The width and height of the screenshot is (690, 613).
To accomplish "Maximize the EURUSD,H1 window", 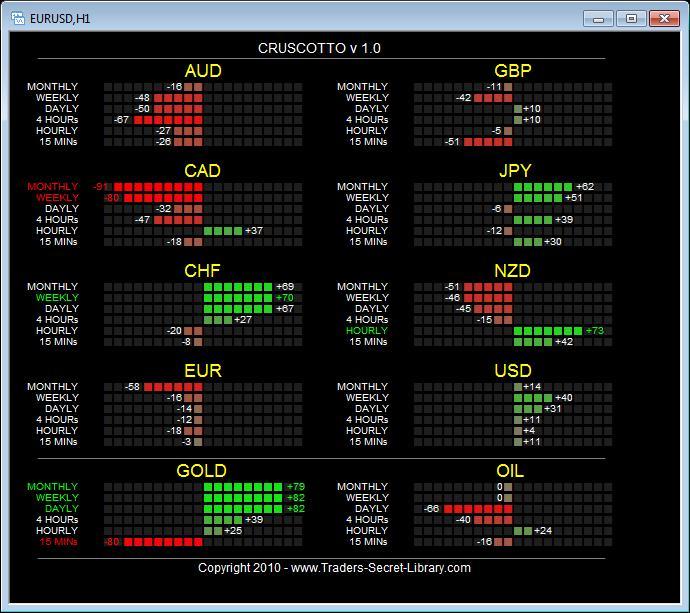I will [631, 19].
